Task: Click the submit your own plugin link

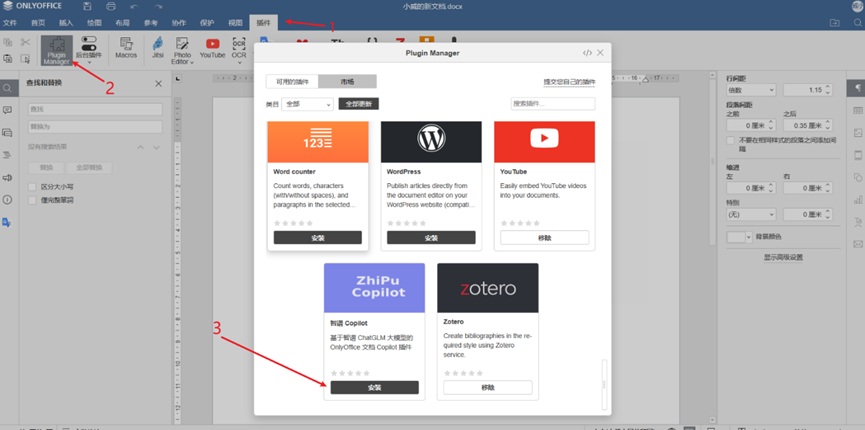Action: click(569, 82)
